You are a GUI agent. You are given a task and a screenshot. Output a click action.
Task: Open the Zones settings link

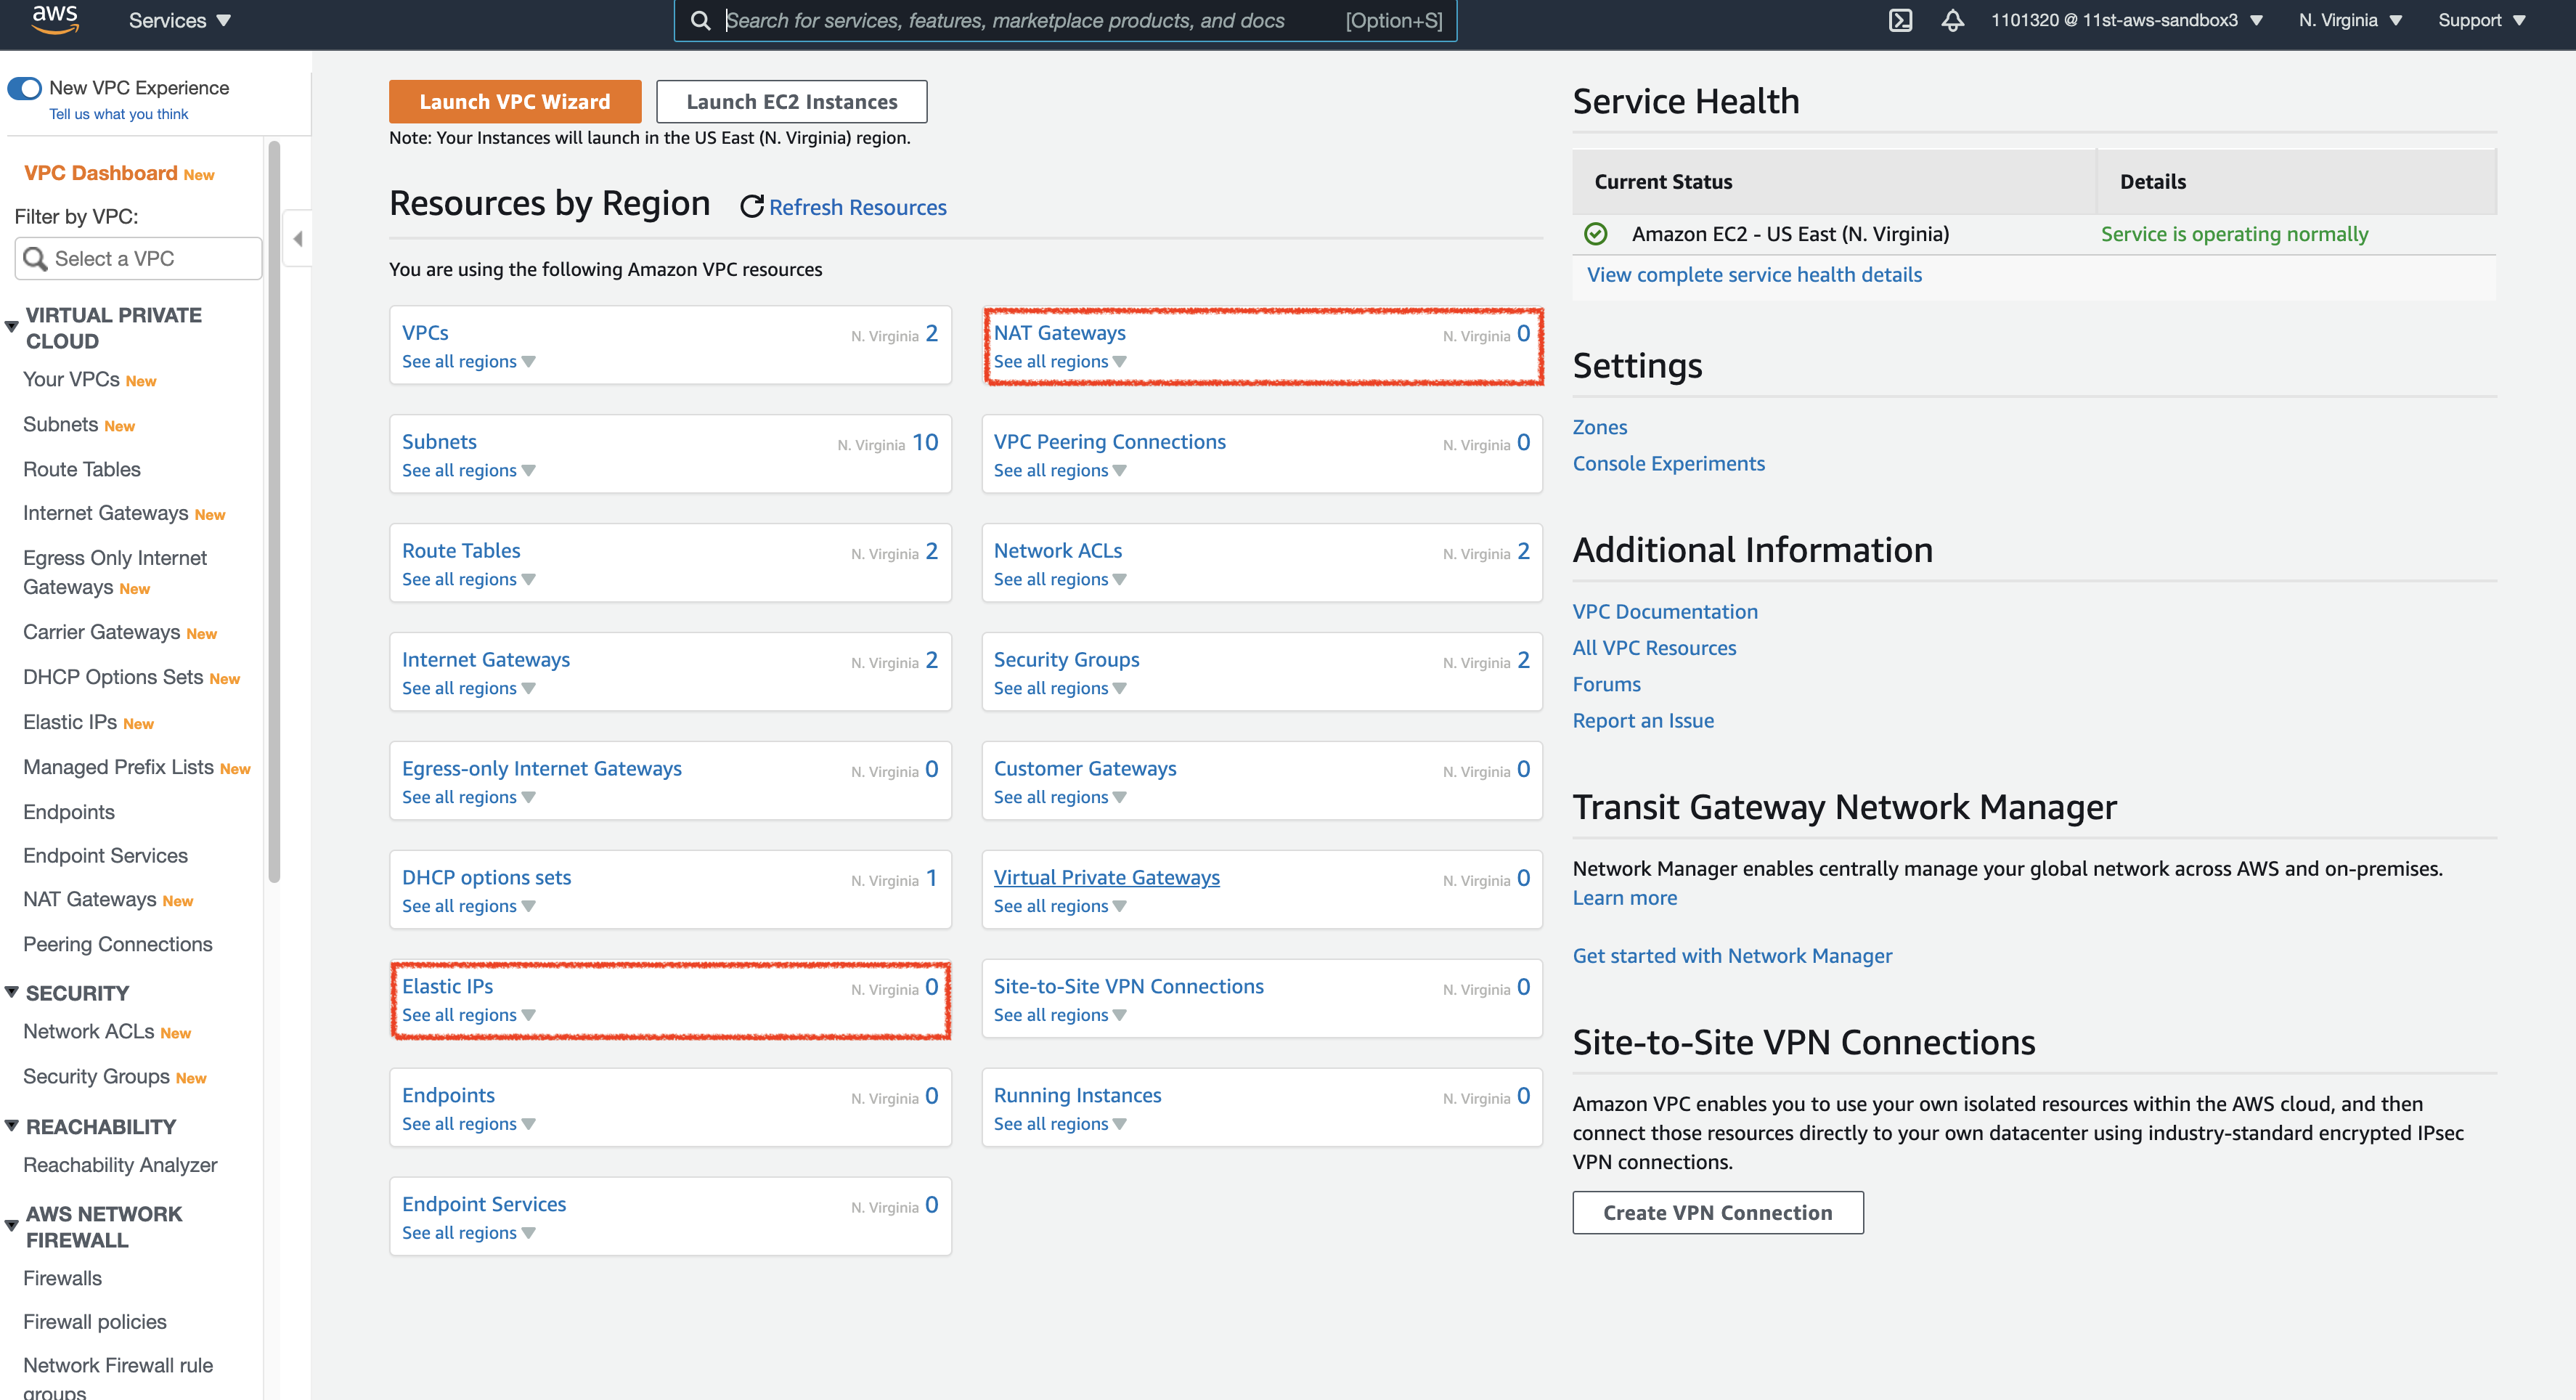pos(1599,427)
